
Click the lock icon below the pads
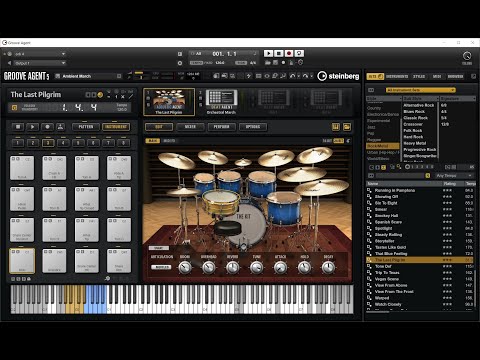tap(29, 279)
